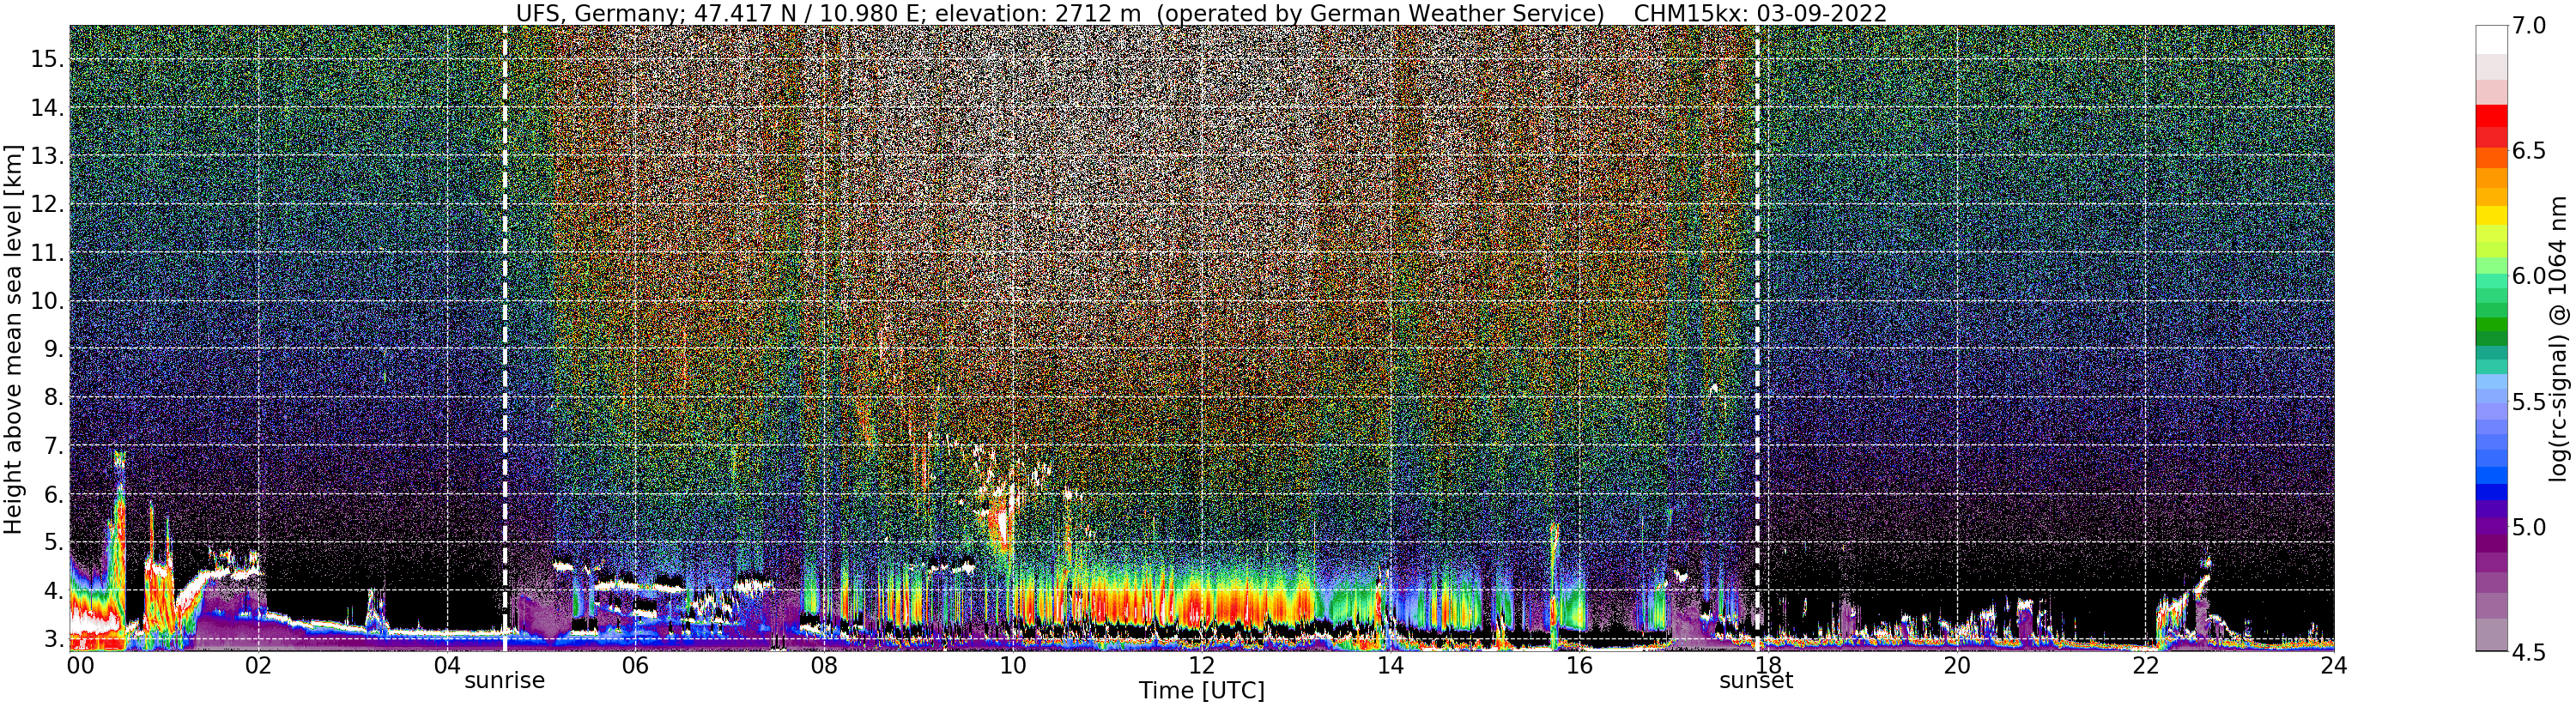Click the '6.0' colorbar tick value
The width and height of the screenshot is (2576, 707).
click(2527, 276)
